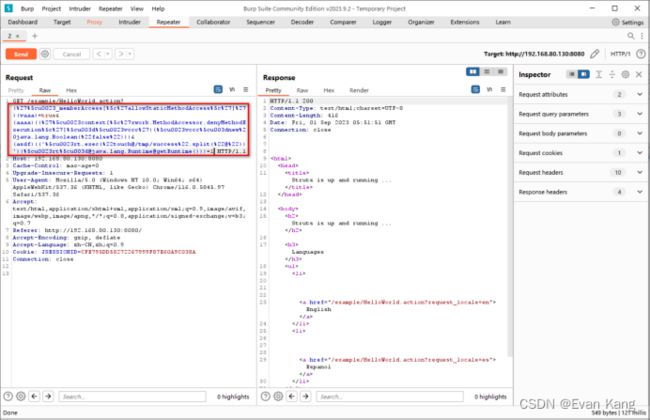Toggle non-printable characters in Request

click(232, 89)
